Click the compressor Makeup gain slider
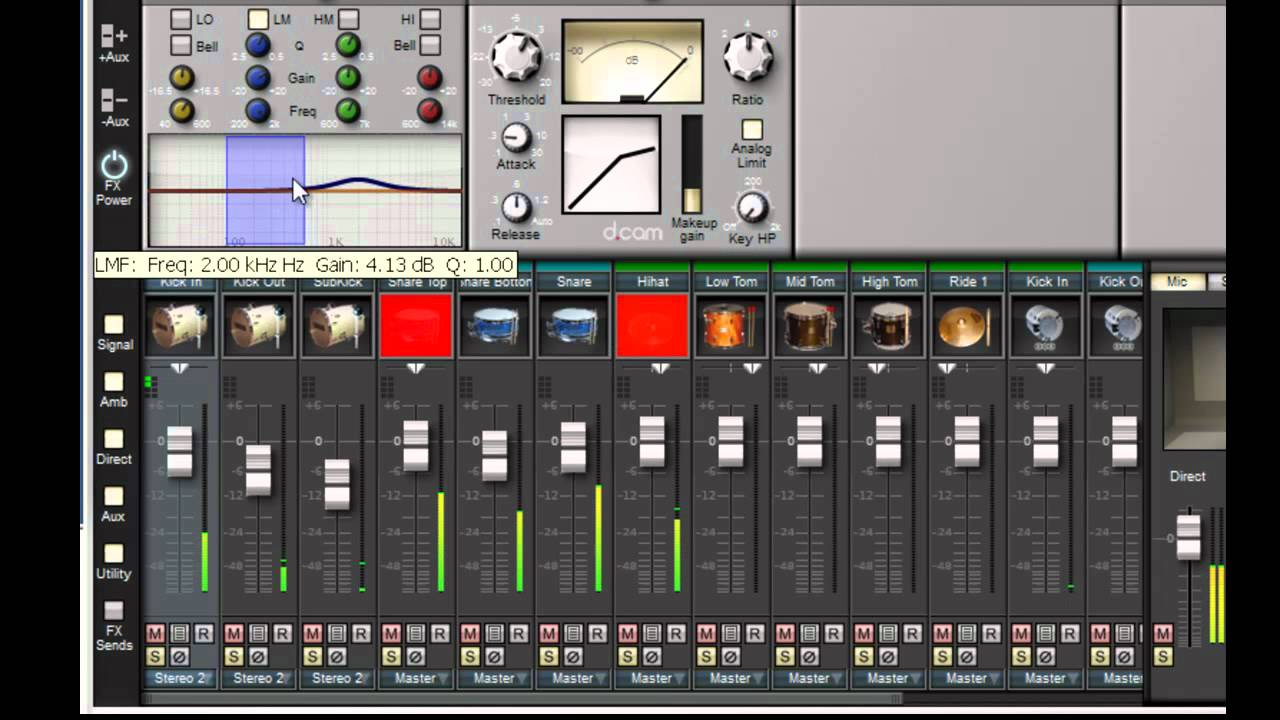Screen dimensions: 1280x720 pyautogui.click(x=692, y=164)
